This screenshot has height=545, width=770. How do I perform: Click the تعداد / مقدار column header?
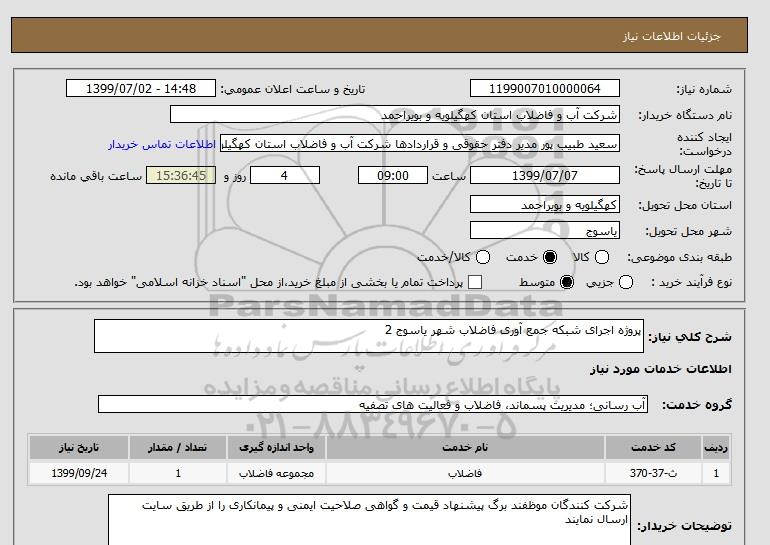click(x=178, y=447)
